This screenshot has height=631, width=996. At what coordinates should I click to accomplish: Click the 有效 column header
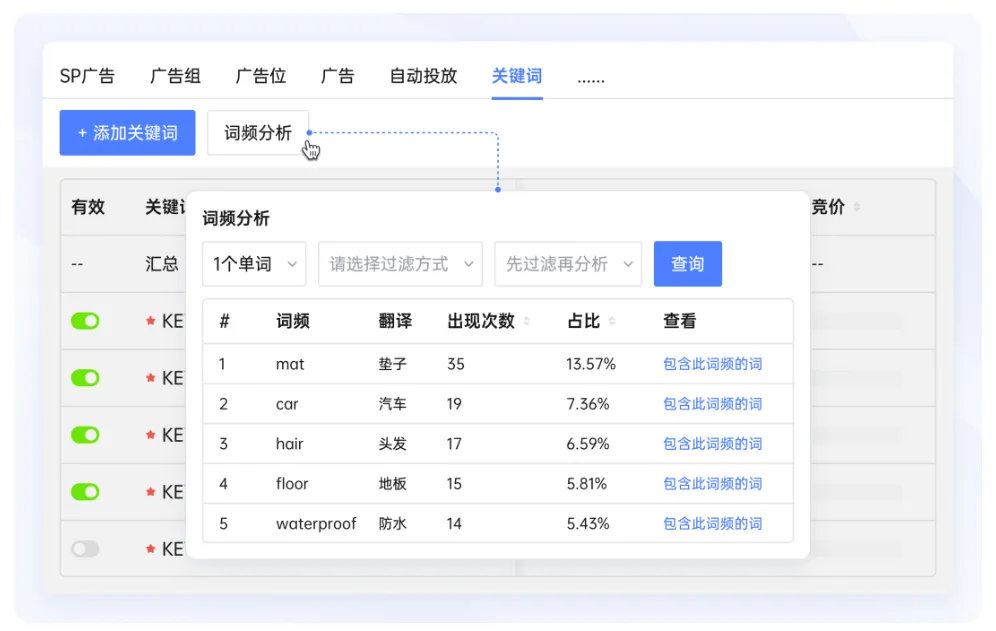point(88,207)
